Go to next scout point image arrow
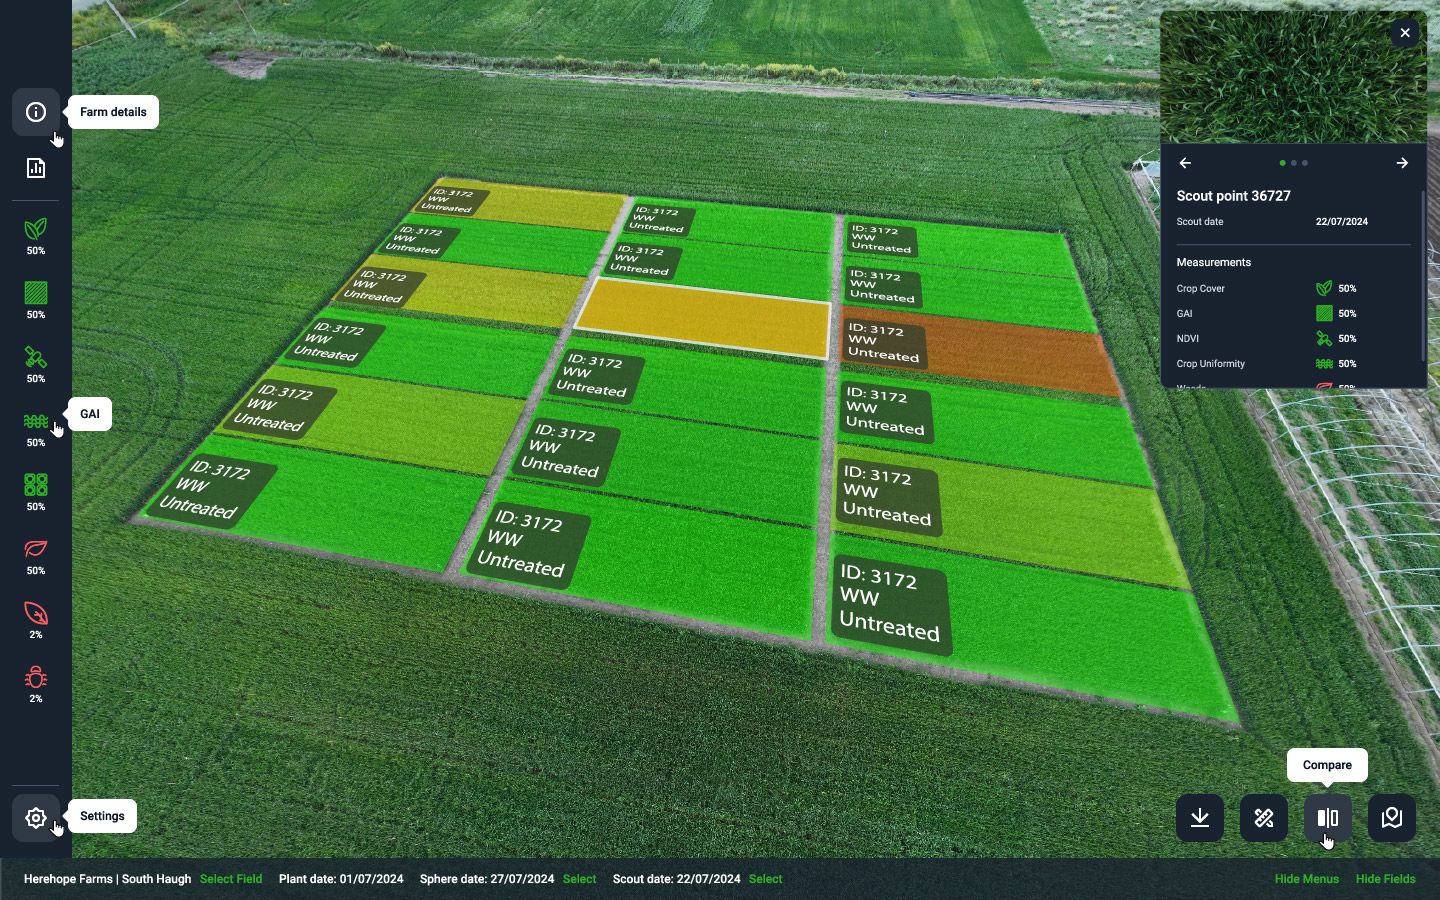This screenshot has width=1440, height=900. pyautogui.click(x=1402, y=163)
